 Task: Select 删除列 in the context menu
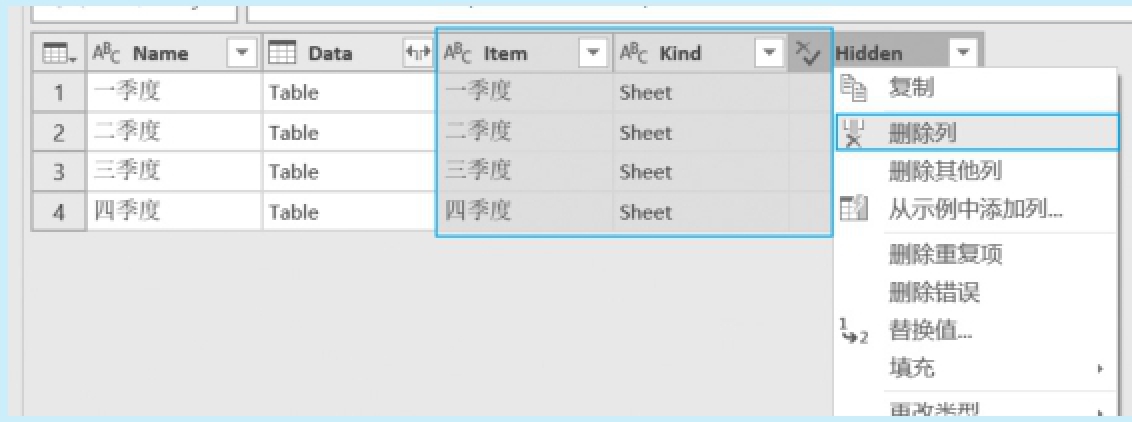coord(924,132)
